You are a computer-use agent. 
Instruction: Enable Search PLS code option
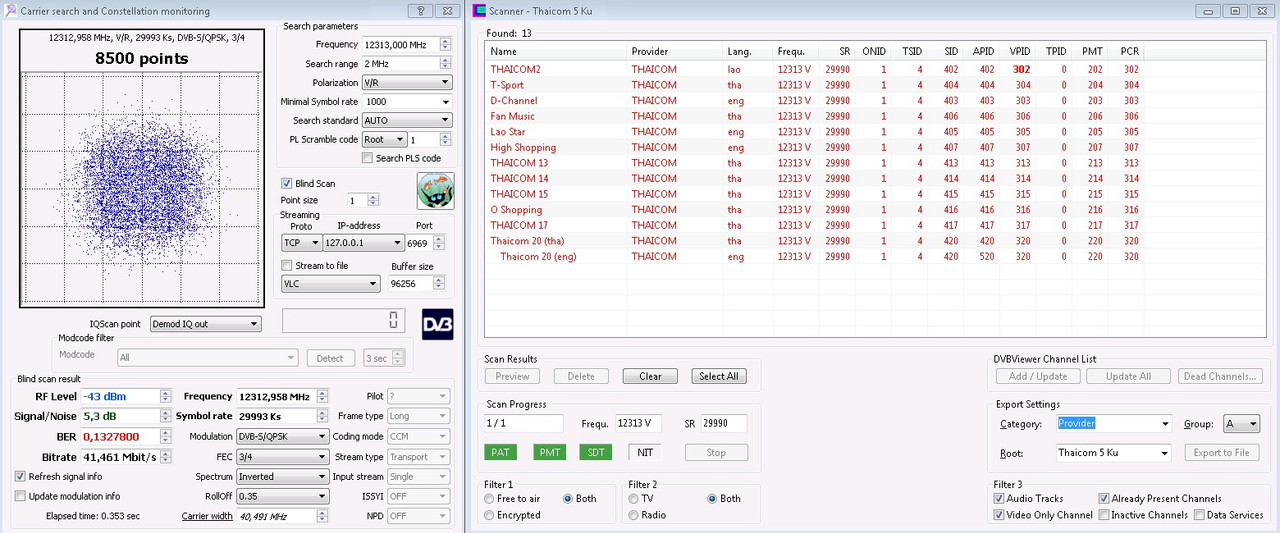tap(367, 158)
